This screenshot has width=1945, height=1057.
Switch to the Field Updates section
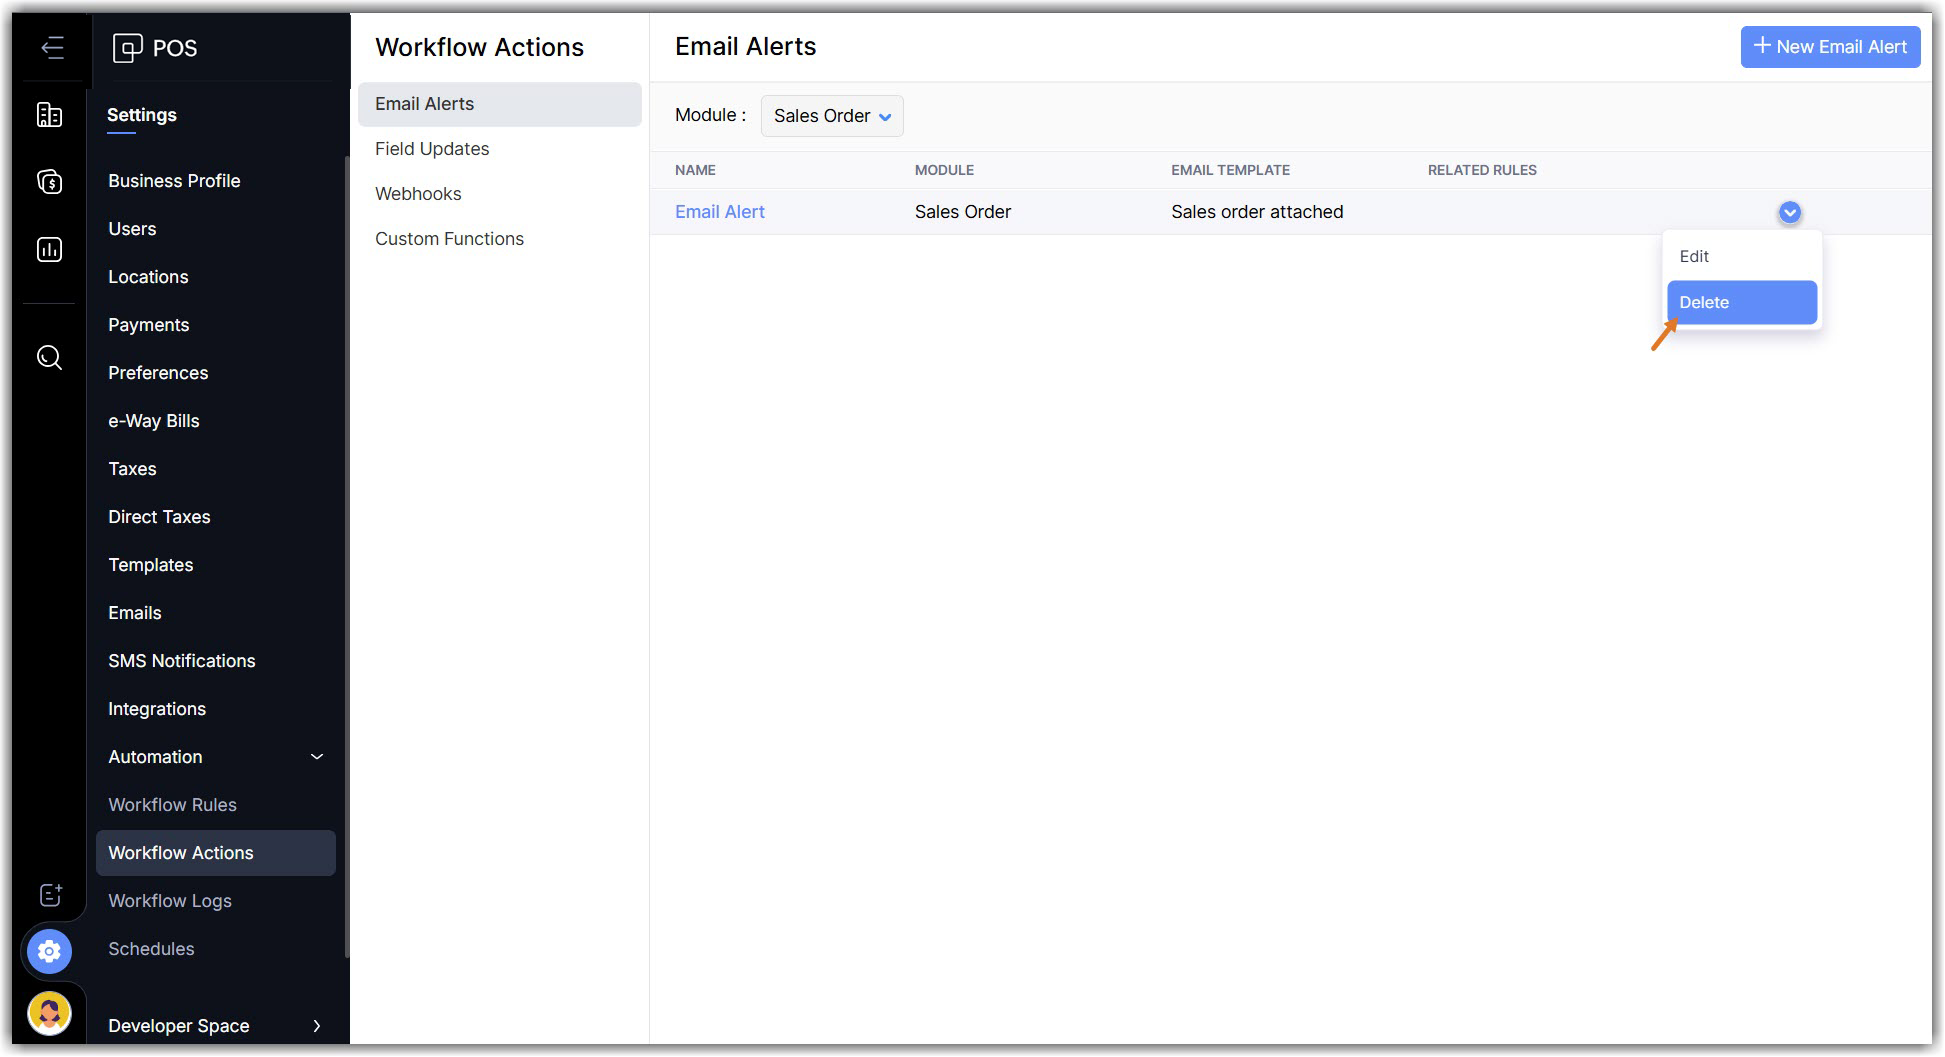(x=432, y=149)
